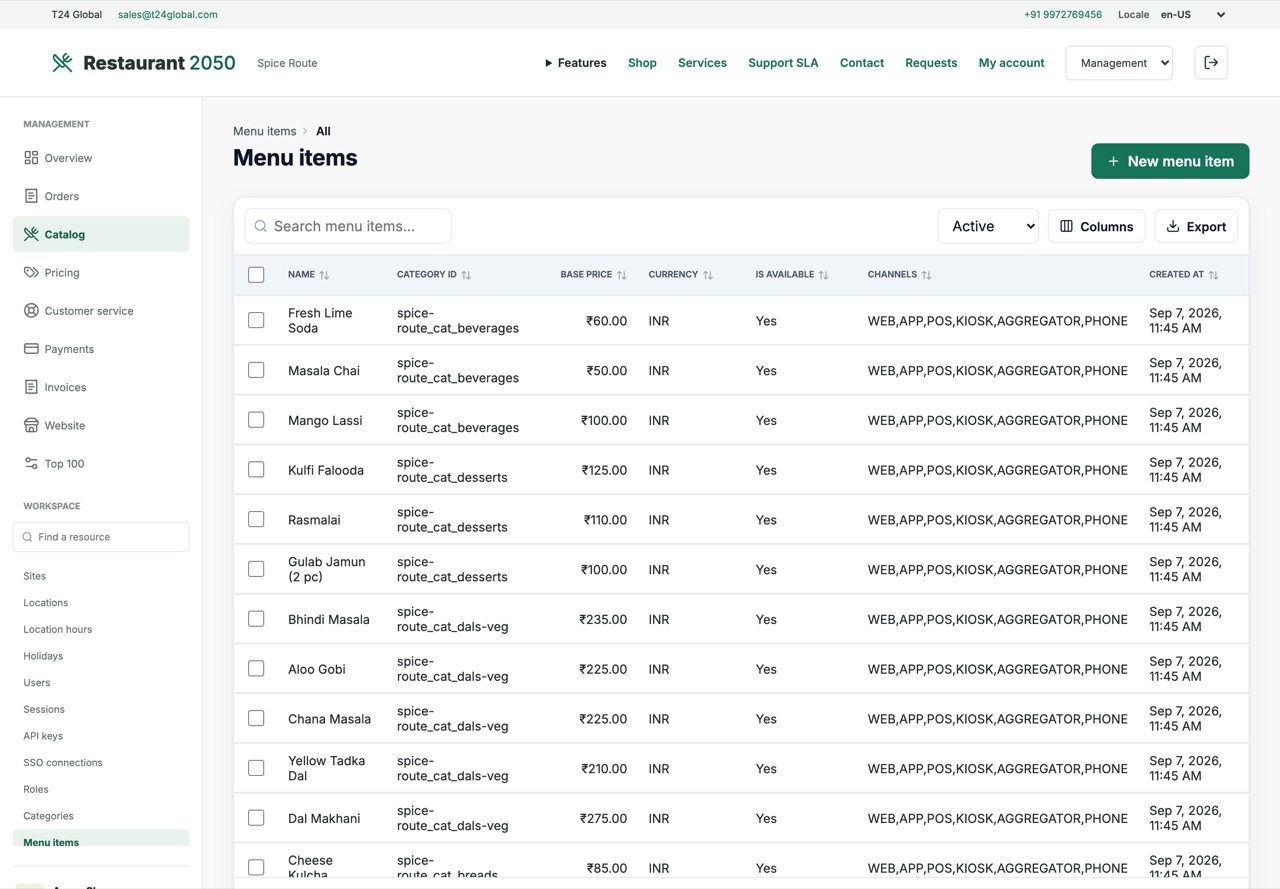Click the Invoices document icon in sidebar
Viewport: 1280px width, 889px height.
click(31, 387)
